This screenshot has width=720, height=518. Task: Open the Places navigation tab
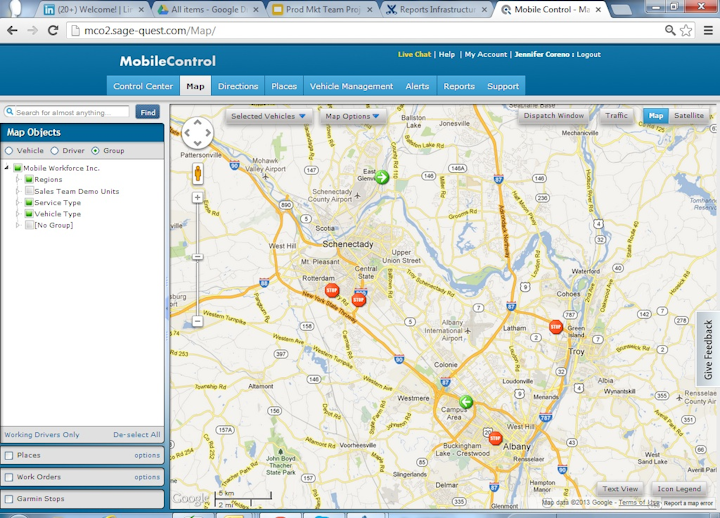[284, 86]
